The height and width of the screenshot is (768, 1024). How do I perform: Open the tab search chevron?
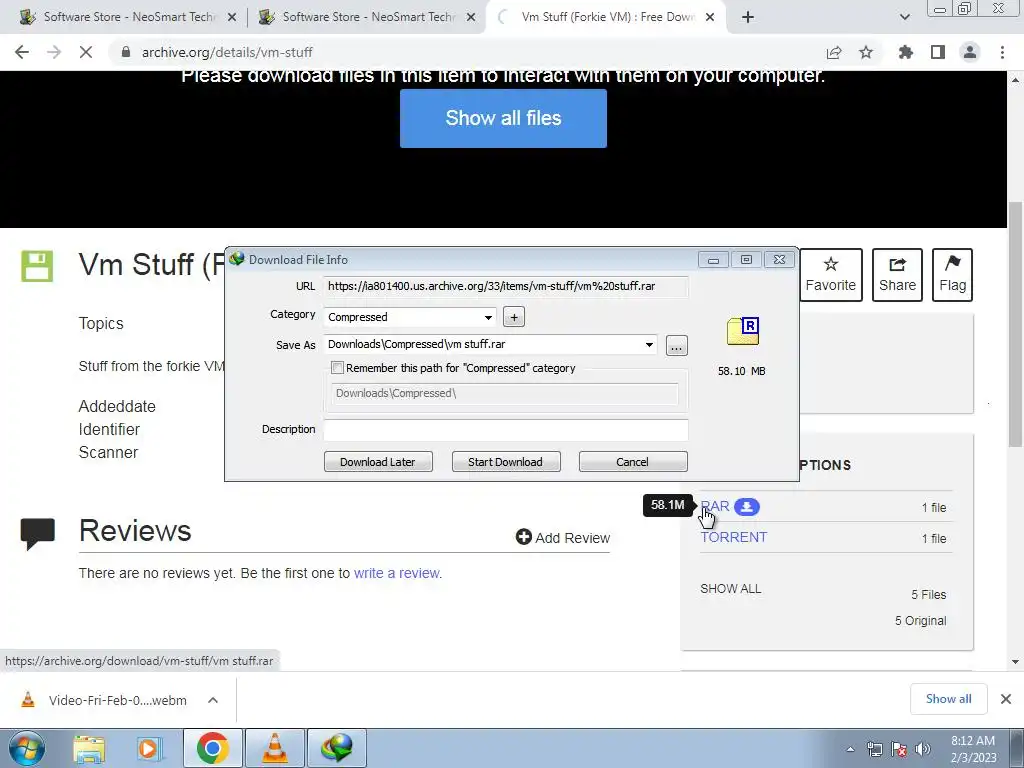pos(904,18)
